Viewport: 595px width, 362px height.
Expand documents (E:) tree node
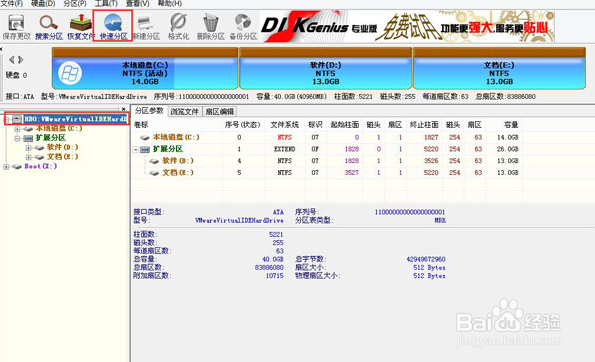28,157
